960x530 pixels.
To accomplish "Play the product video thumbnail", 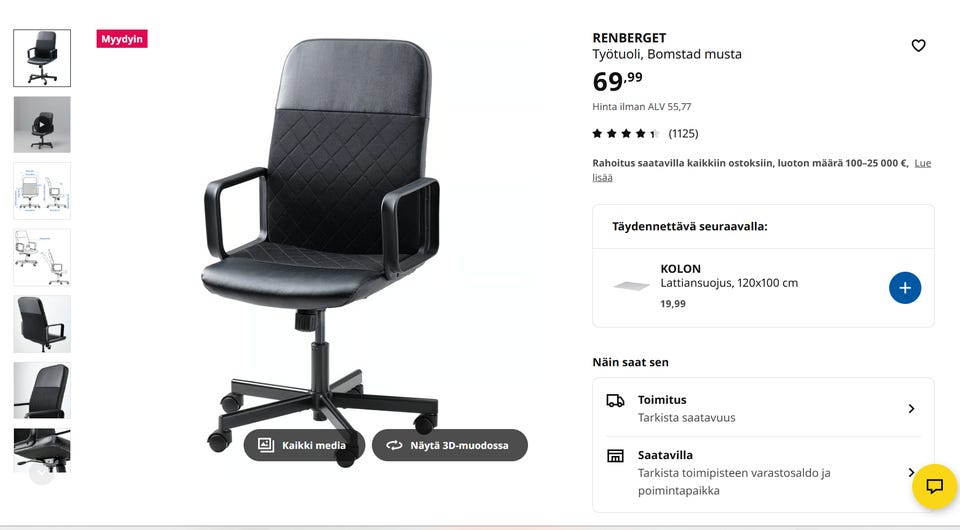I will click(x=42, y=124).
